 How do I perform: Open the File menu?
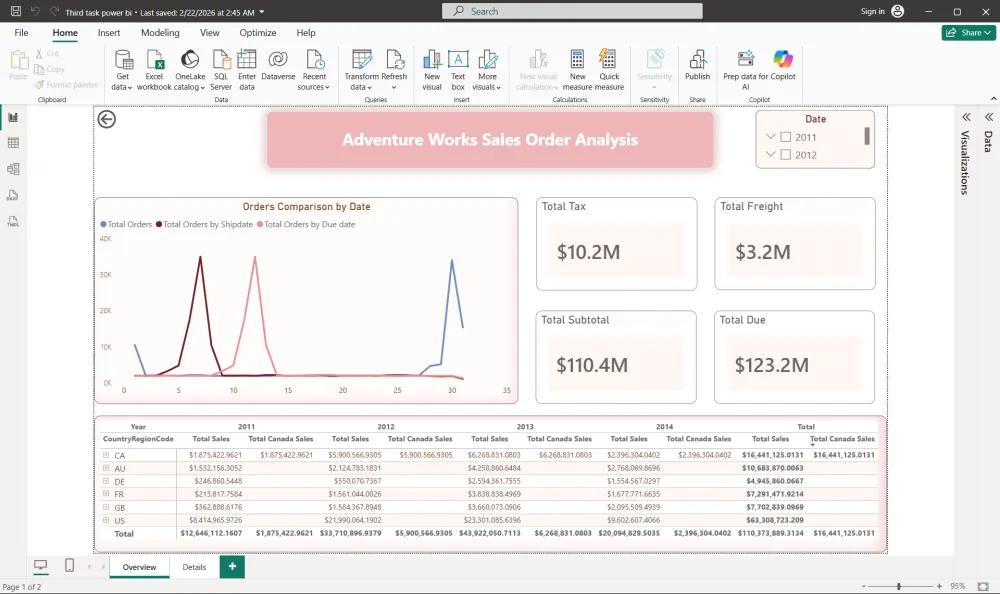pos(21,33)
